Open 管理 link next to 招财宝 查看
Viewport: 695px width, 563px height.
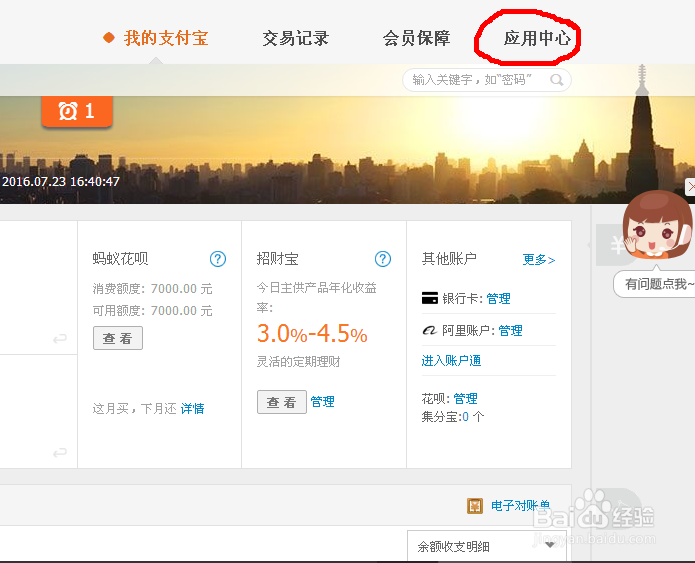point(322,402)
